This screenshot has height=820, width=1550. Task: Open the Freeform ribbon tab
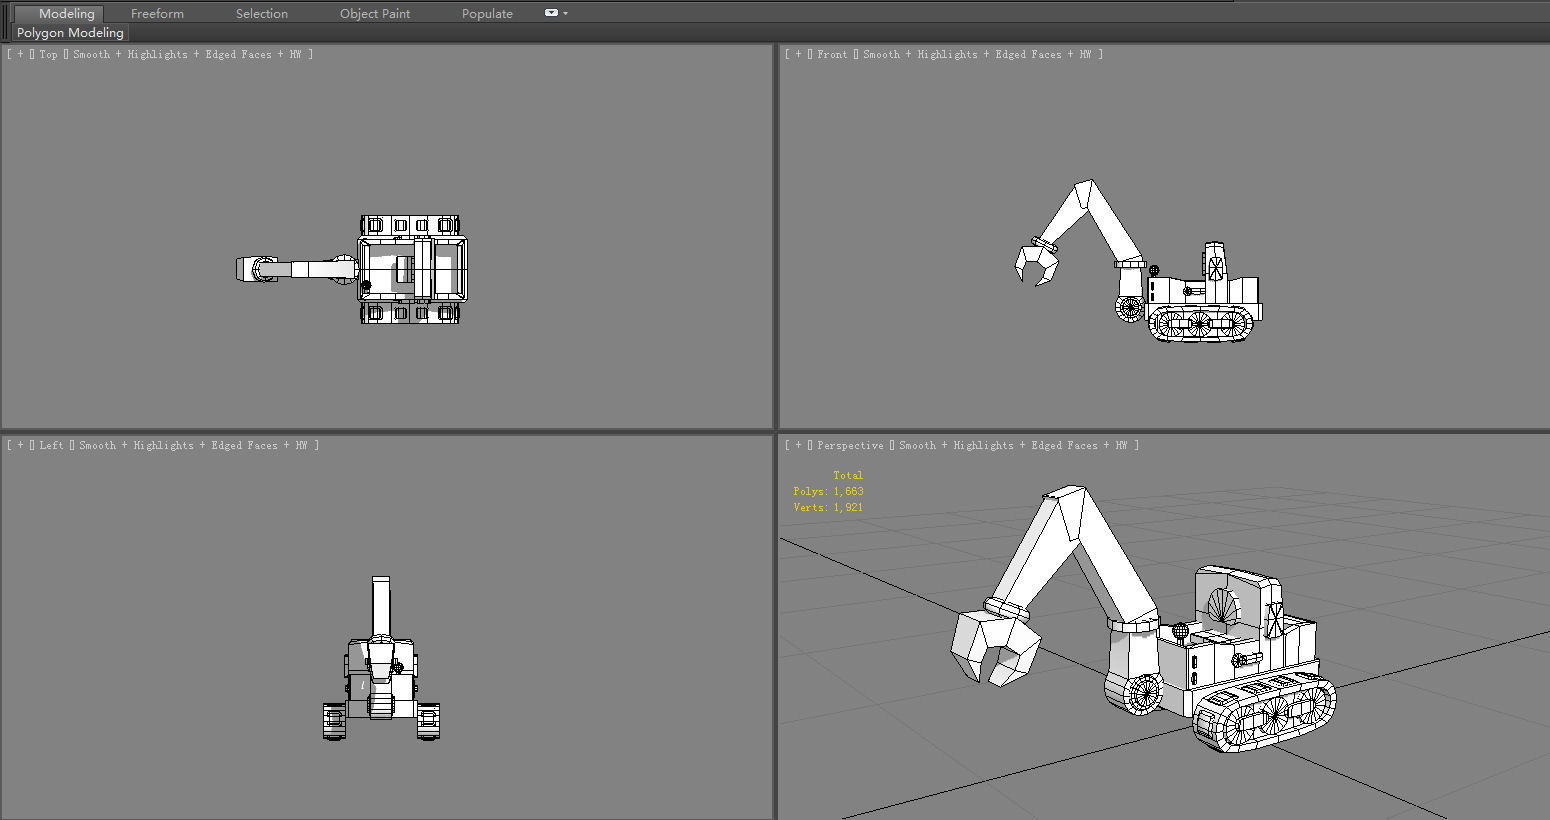click(x=157, y=14)
